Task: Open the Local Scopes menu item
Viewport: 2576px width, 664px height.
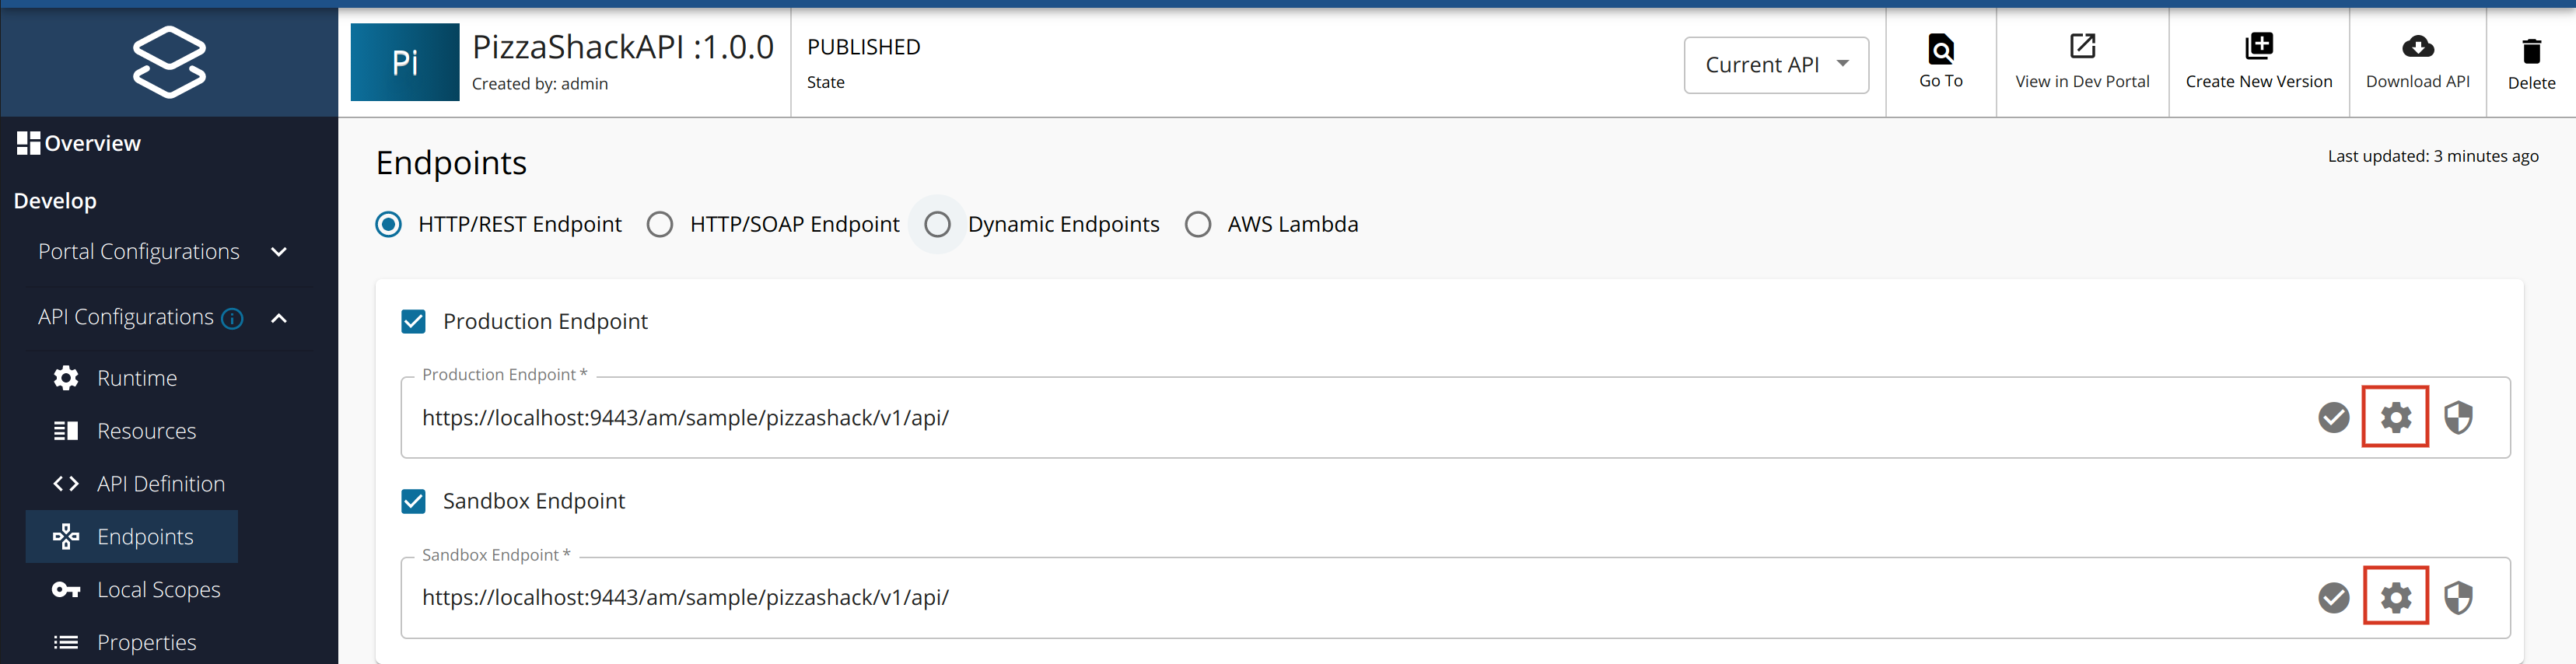Action: [x=158, y=590]
